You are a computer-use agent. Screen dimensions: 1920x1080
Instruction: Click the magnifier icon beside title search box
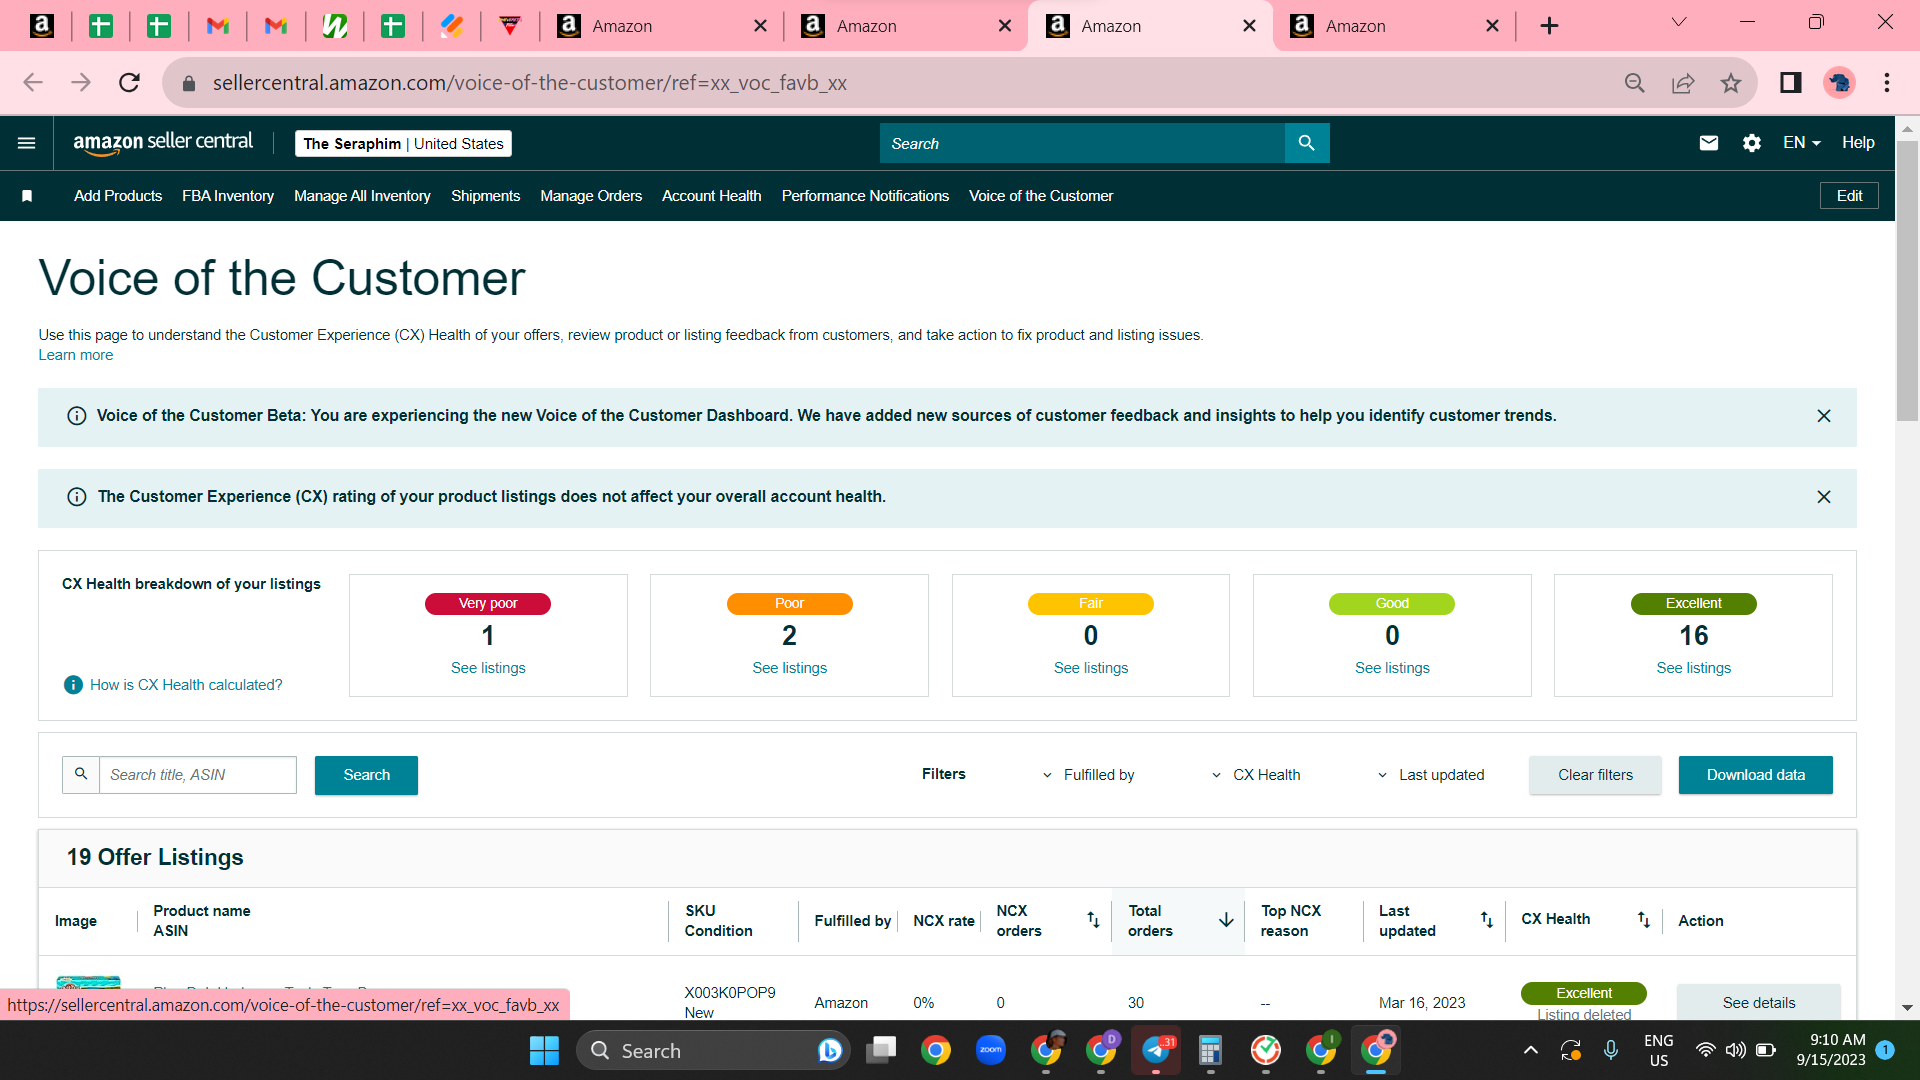[81, 774]
